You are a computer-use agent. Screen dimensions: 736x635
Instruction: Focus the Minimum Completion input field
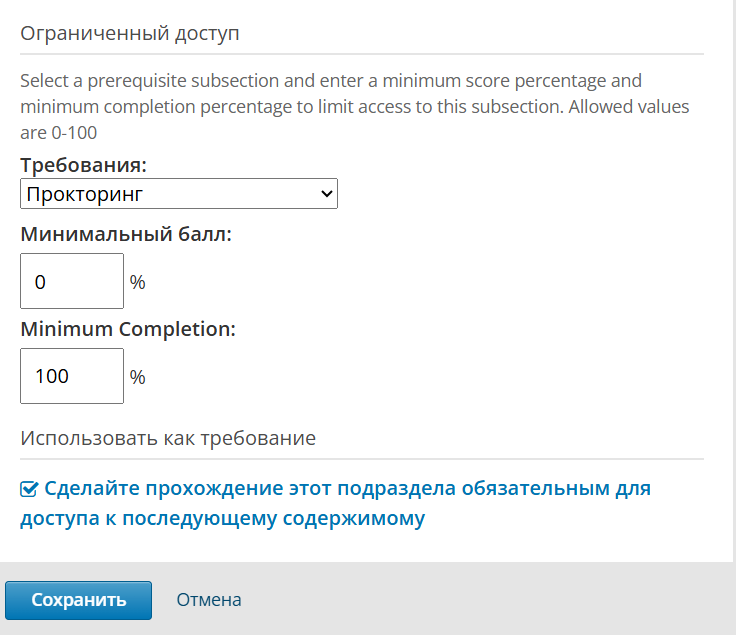72,376
